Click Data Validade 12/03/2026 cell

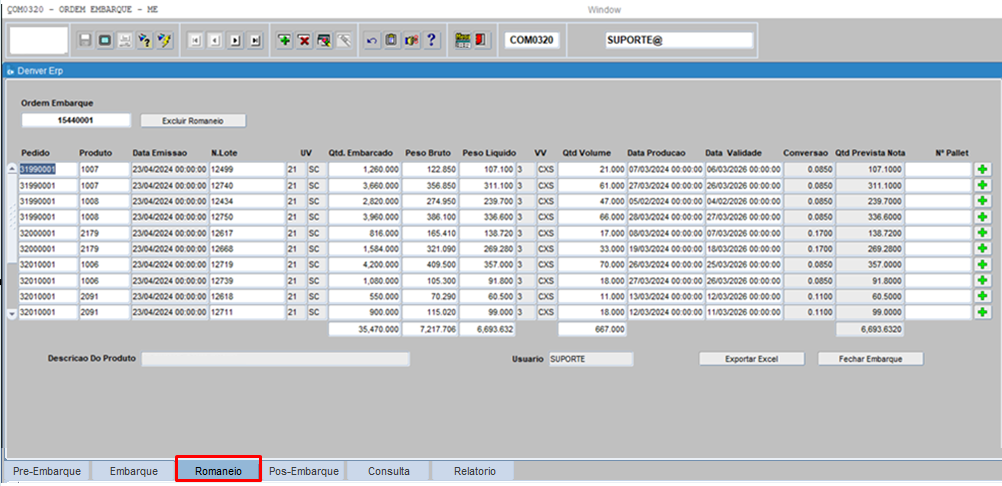click(x=743, y=297)
